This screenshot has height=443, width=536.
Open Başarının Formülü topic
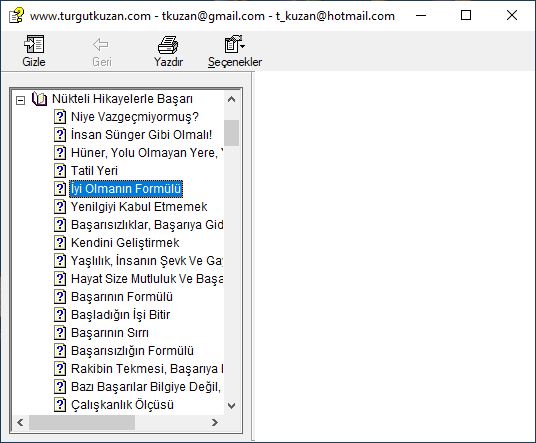pos(122,297)
